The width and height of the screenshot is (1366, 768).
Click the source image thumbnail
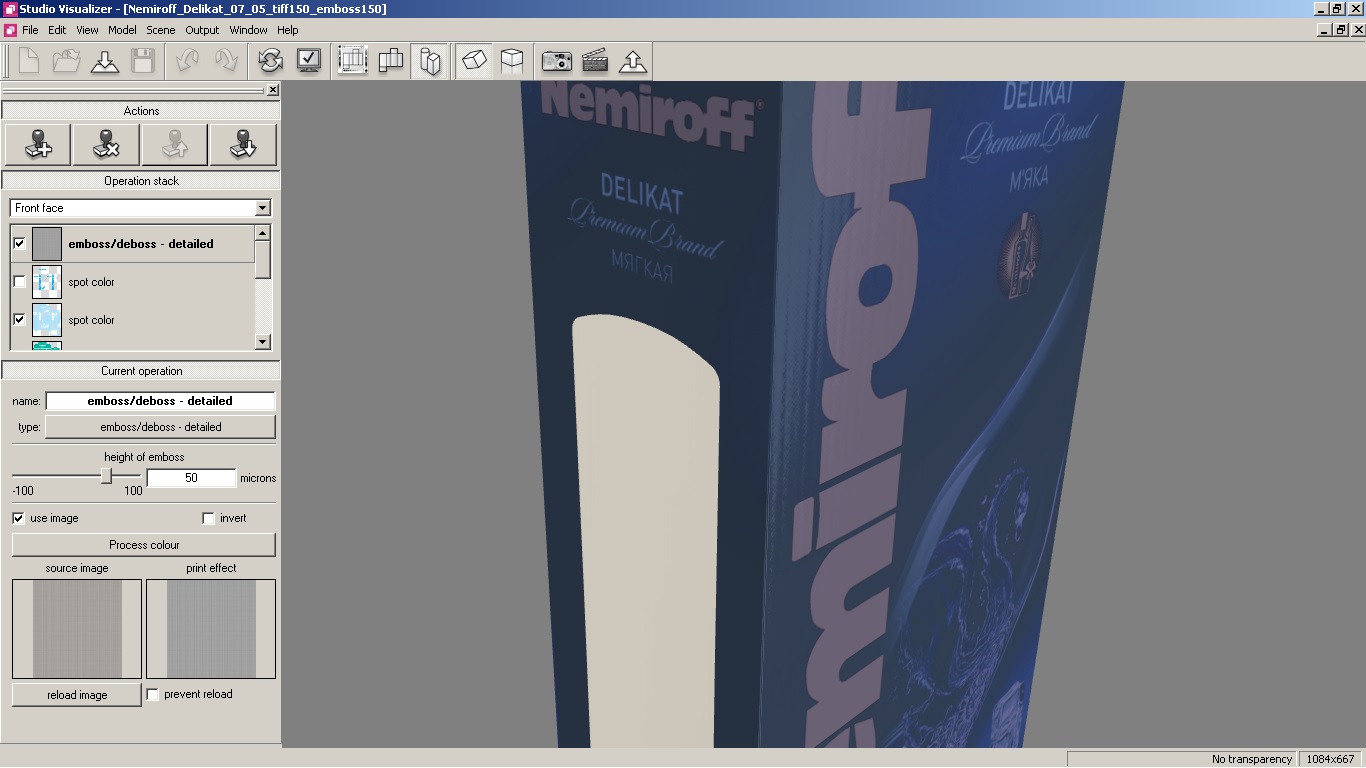(77, 628)
